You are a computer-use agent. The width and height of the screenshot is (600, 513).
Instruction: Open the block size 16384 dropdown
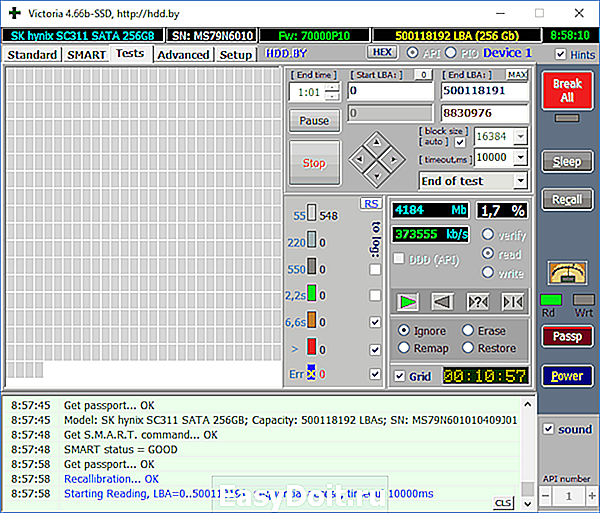[x=520, y=136]
